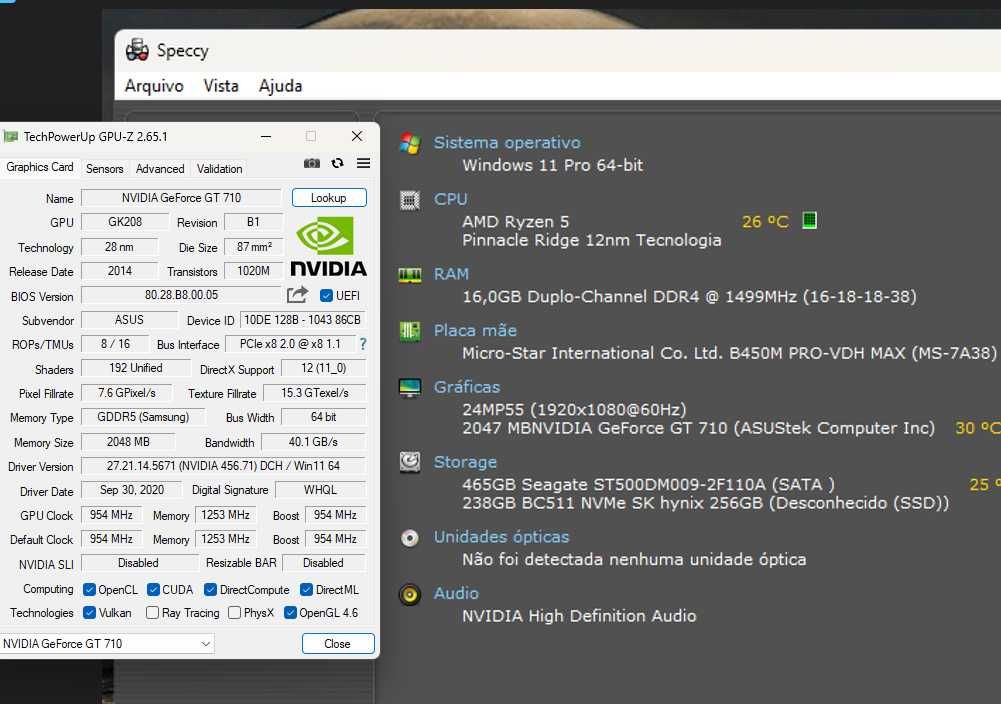1001x704 pixels.
Task: Switch to the Advanced tab
Action: coord(160,169)
